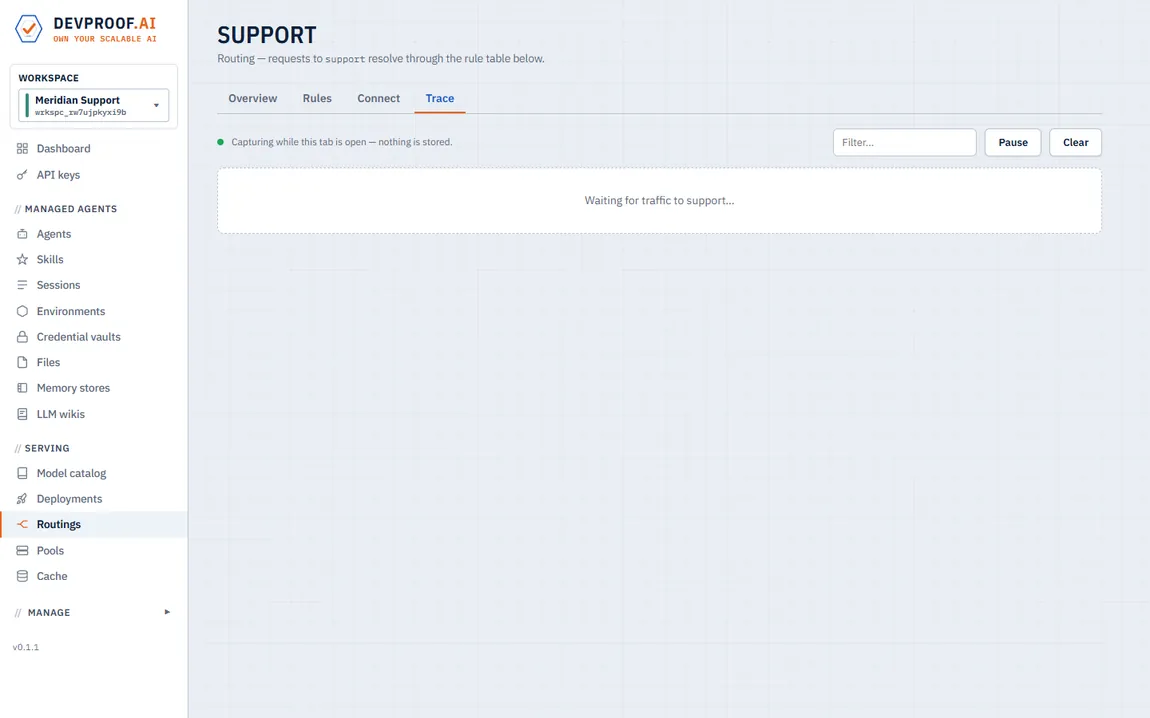Switch to the Overview tab
1150x718 pixels.
252,98
